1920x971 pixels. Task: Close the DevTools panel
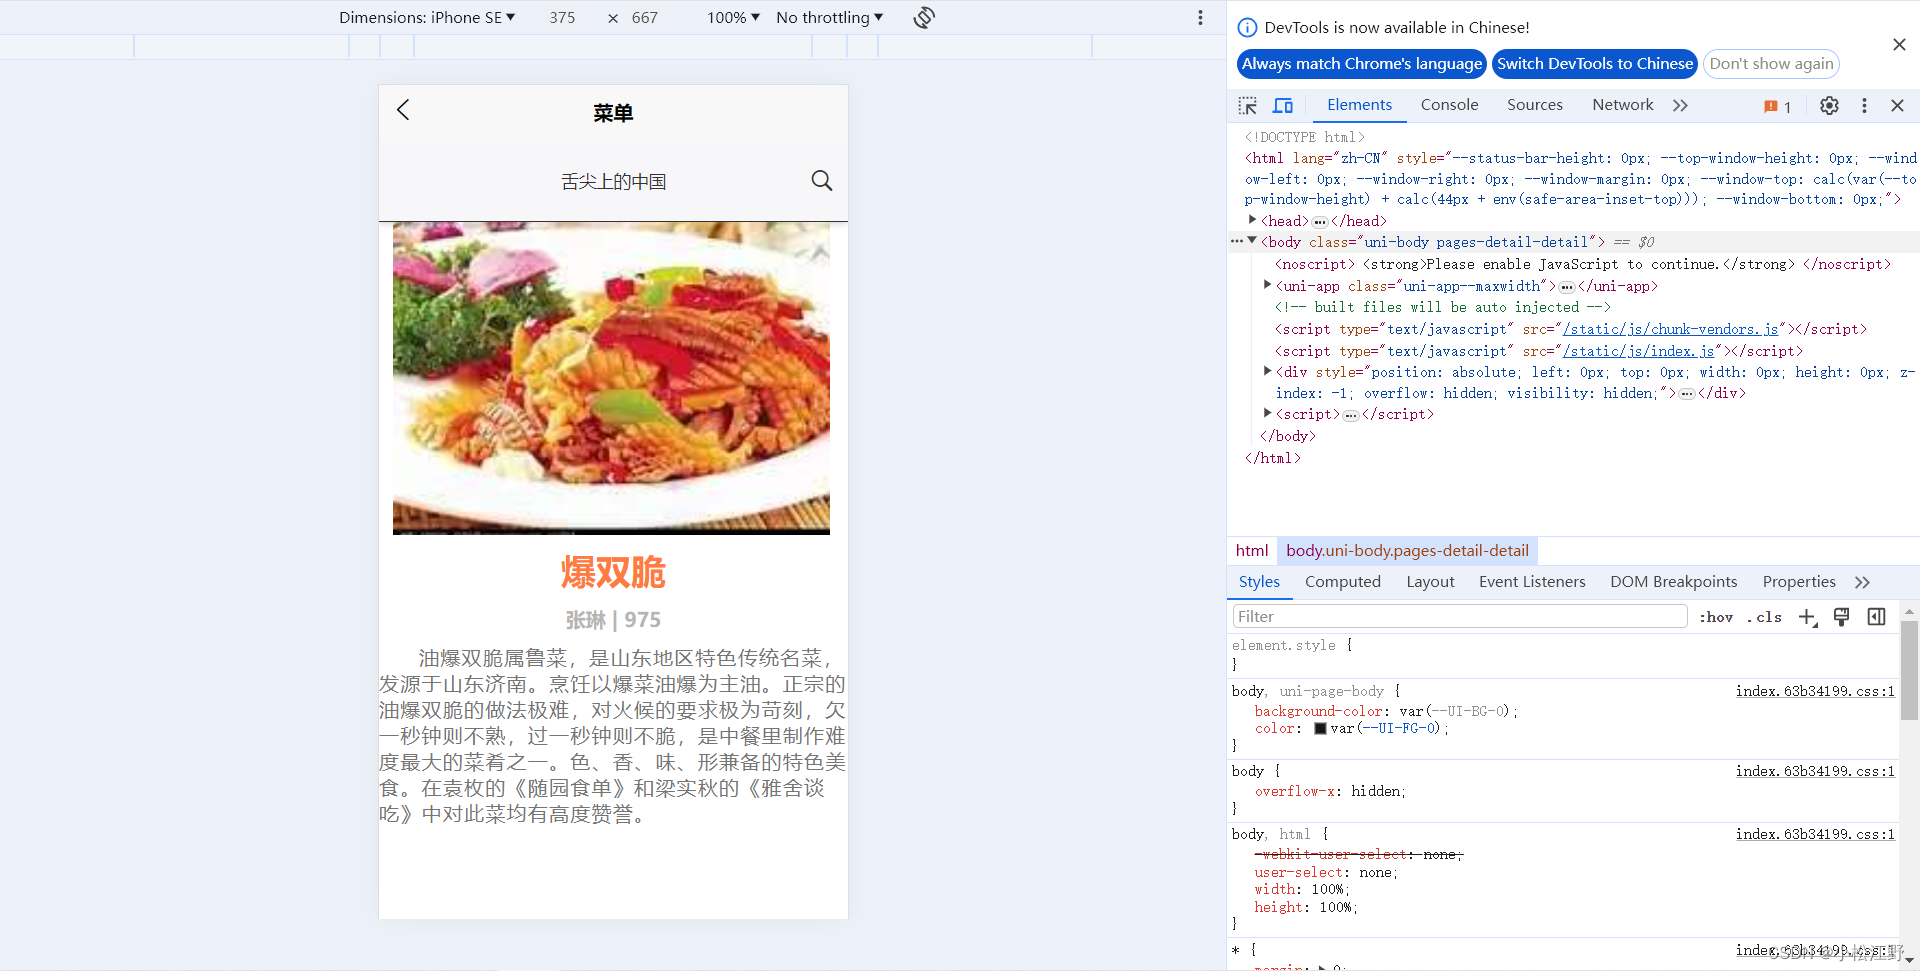pyautogui.click(x=1897, y=105)
